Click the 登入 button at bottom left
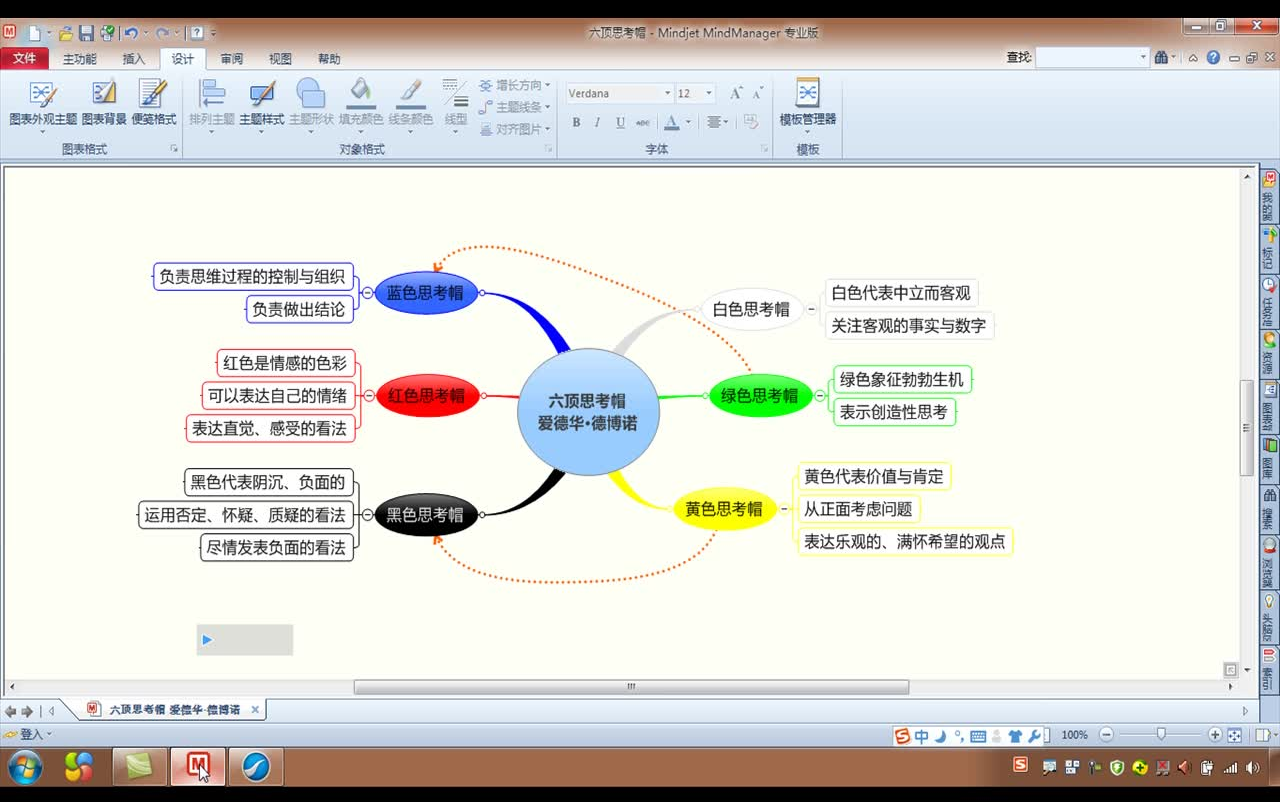Image resolution: width=1280 pixels, height=802 pixels. (27, 733)
